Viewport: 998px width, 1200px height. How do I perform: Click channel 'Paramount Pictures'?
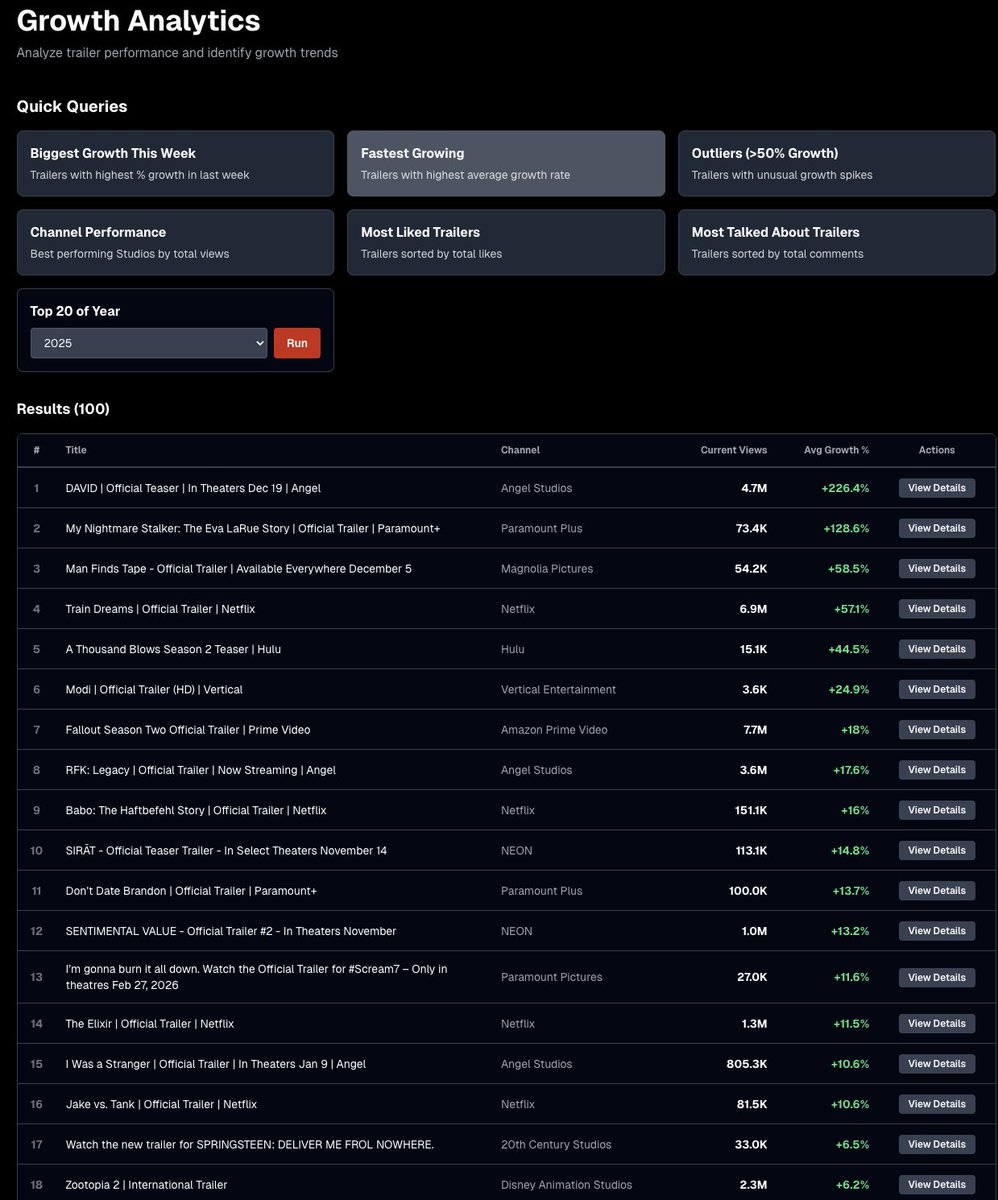552,977
